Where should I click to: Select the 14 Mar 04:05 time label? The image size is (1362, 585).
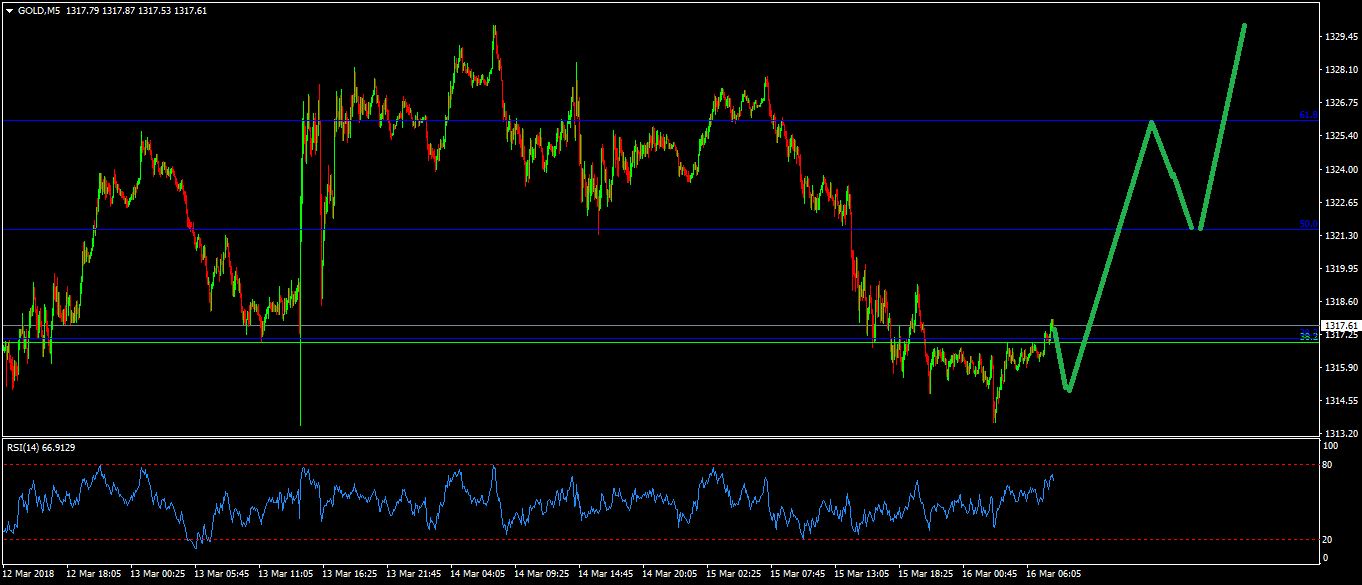pyautogui.click(x=478, y=574)
